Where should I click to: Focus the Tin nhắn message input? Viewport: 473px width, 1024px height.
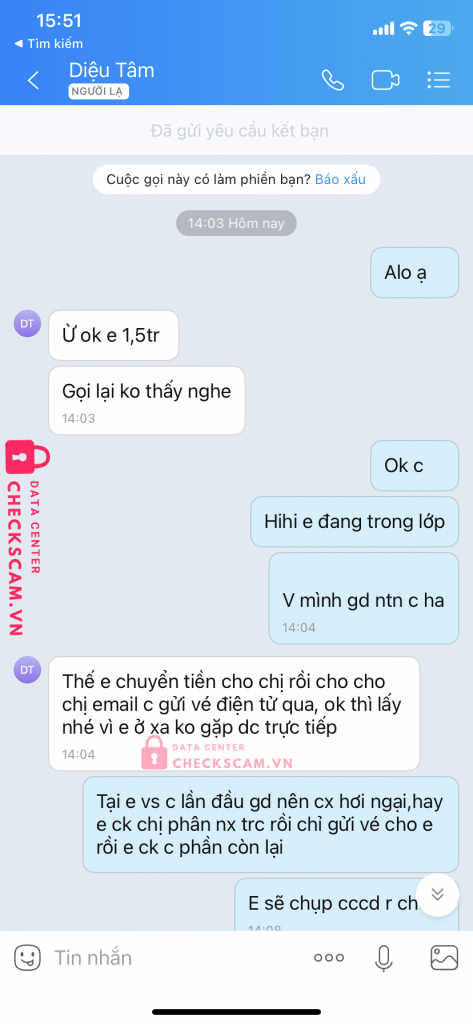(x=176, y=958)
